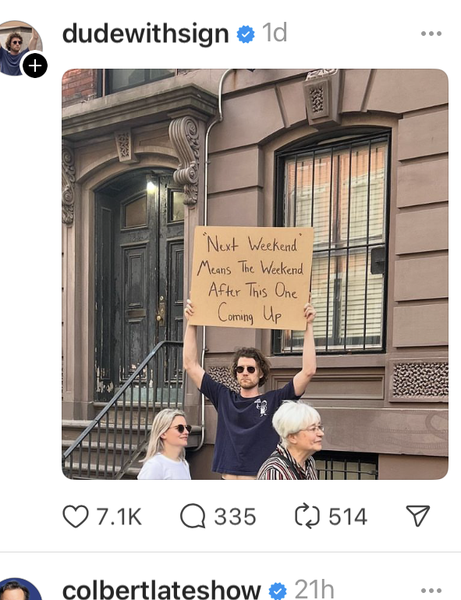Screen dimensions: 461x600
Task: View the 514 reposts count
Action: coord(348,517)
